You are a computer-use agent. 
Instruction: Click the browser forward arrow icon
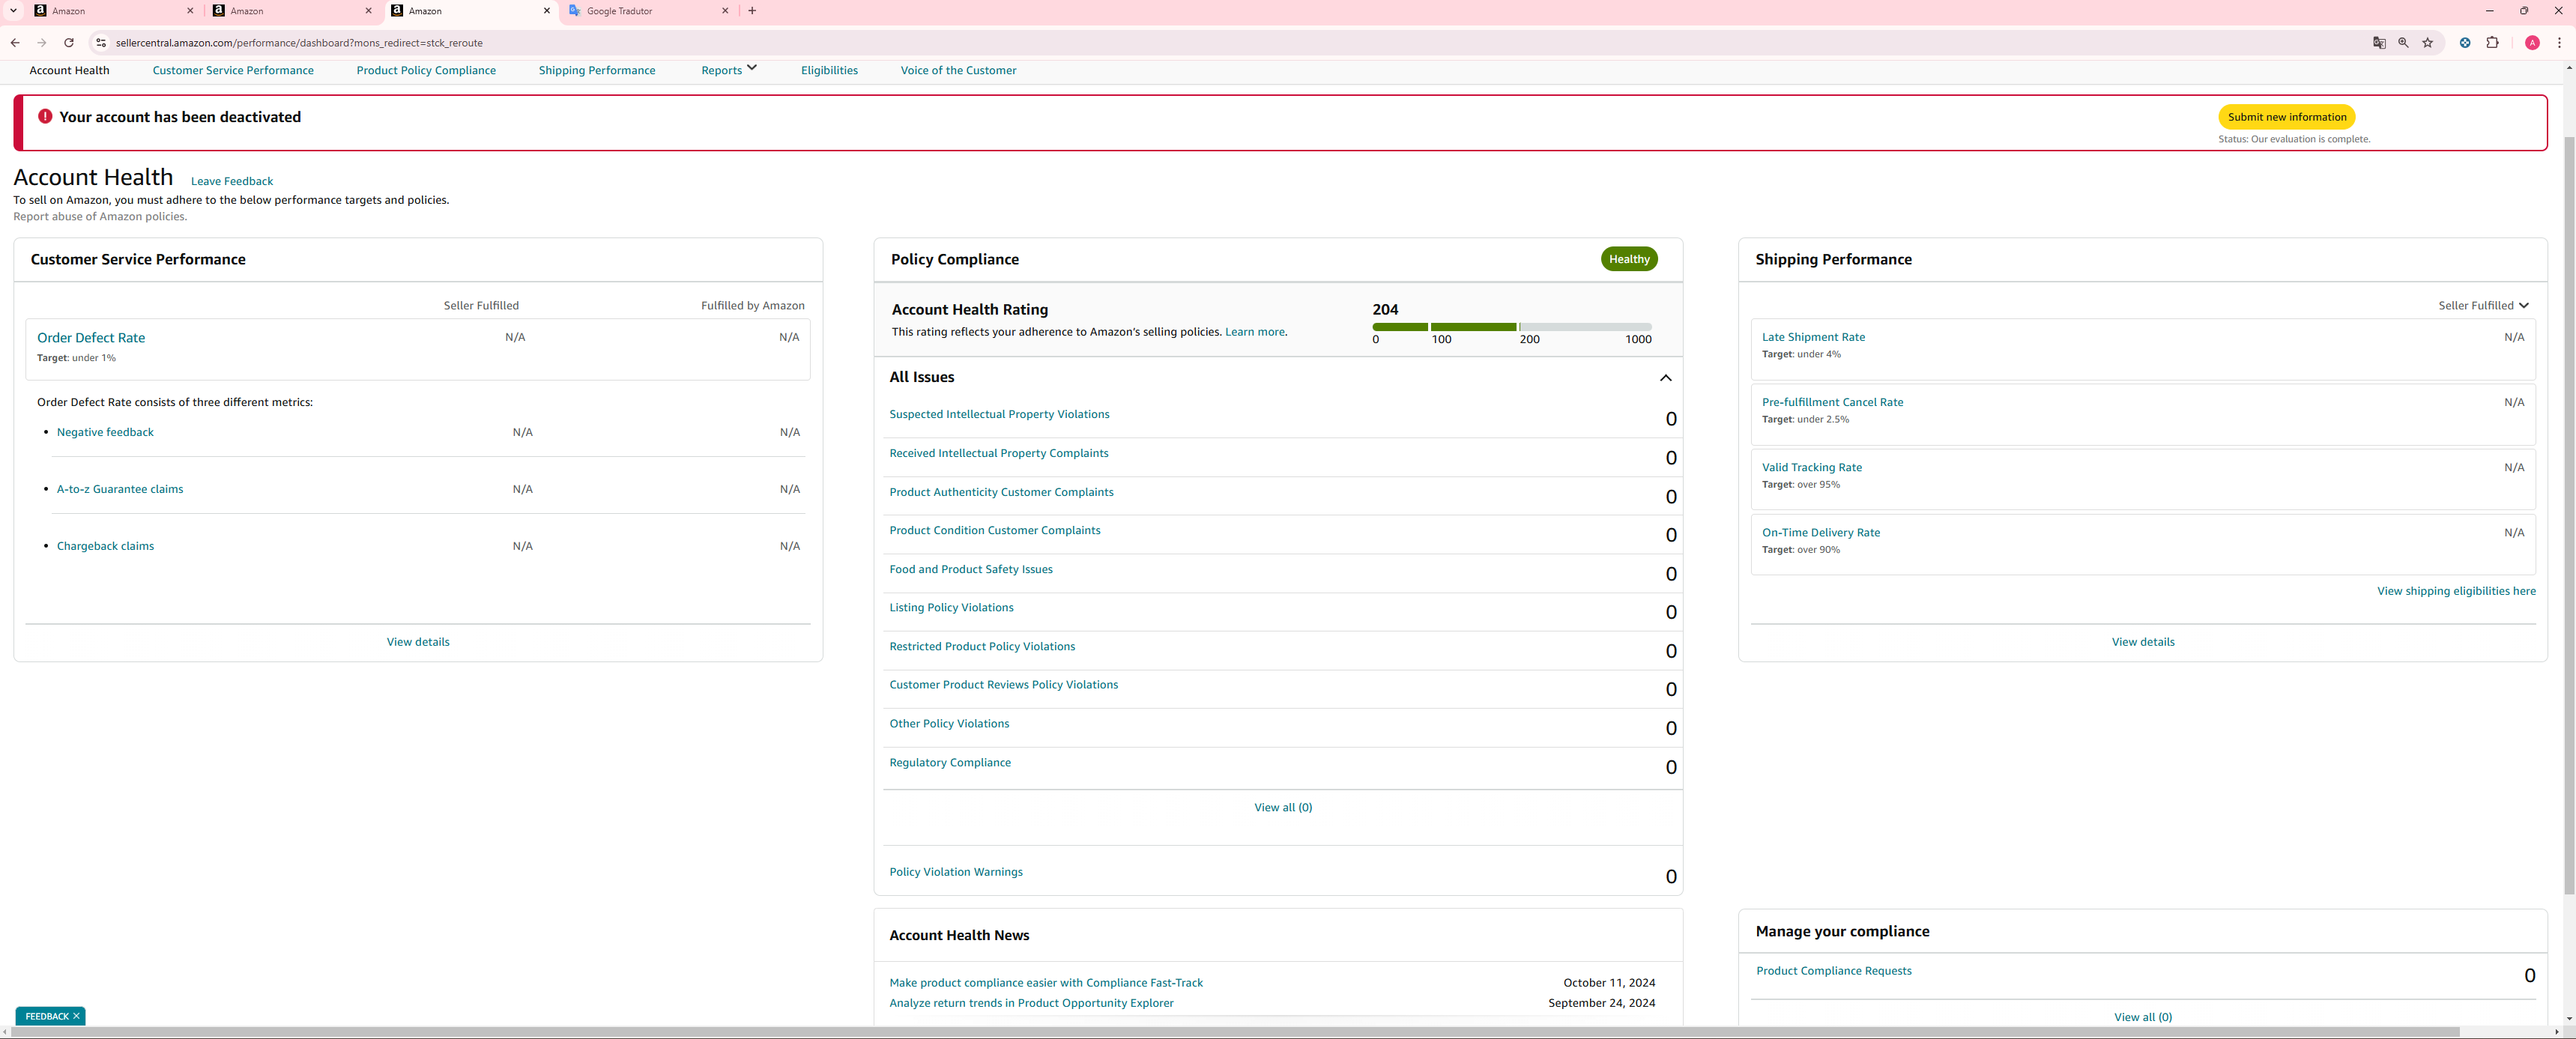coord(42,43)
